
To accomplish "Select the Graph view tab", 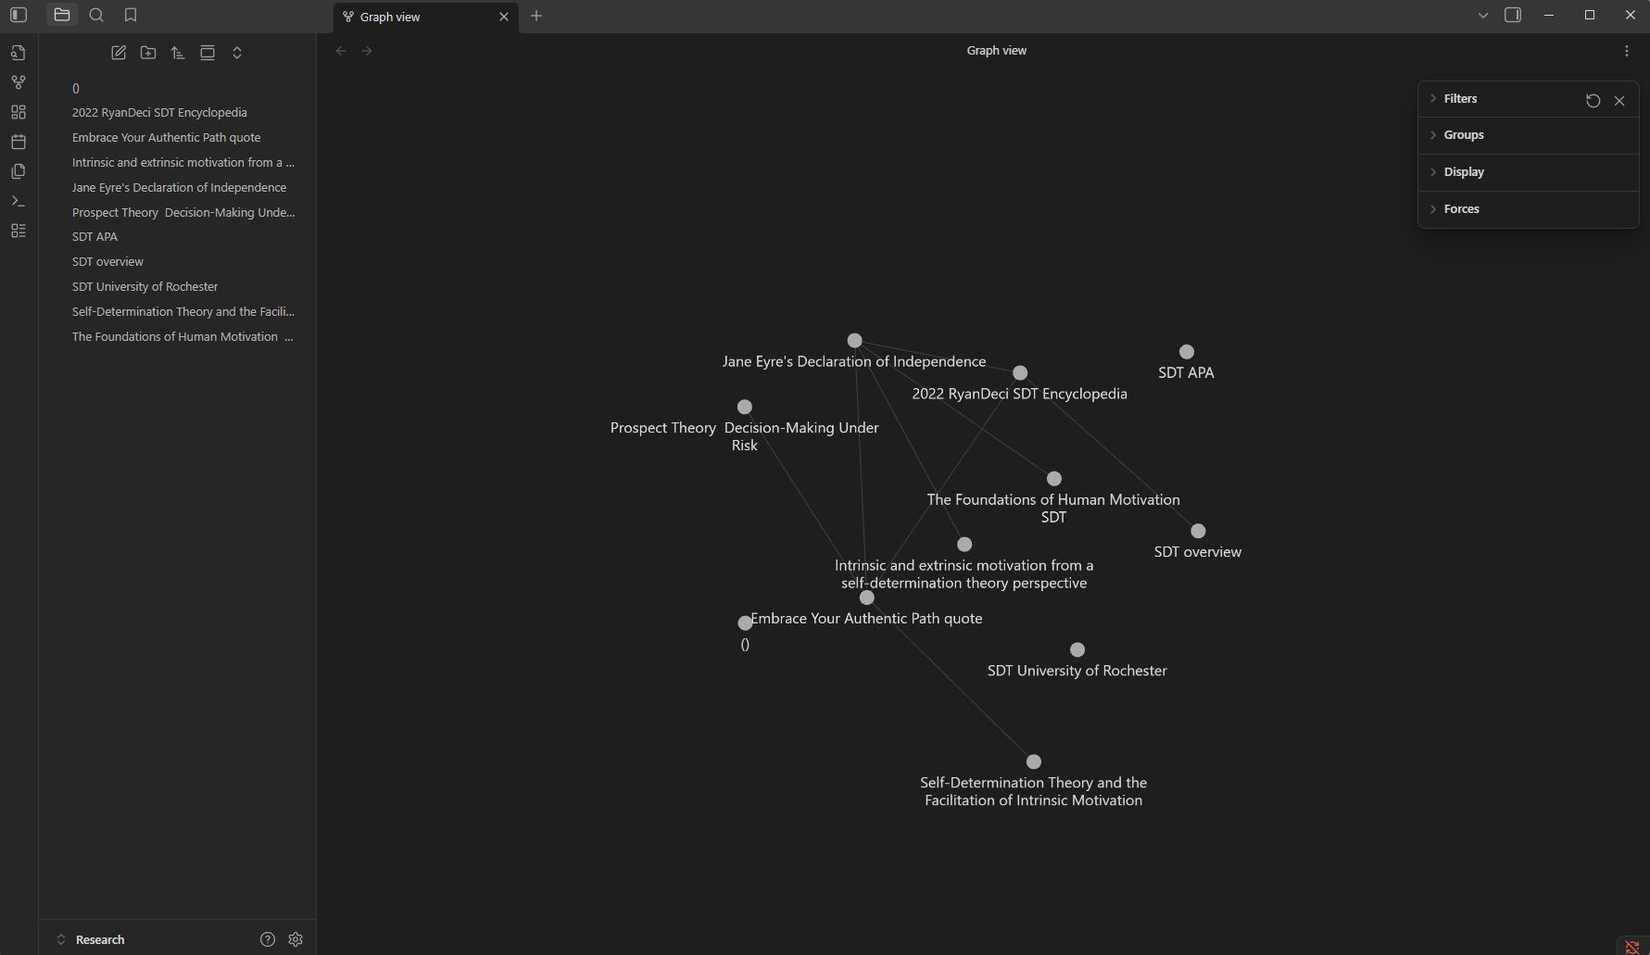I will coord(410,16).
